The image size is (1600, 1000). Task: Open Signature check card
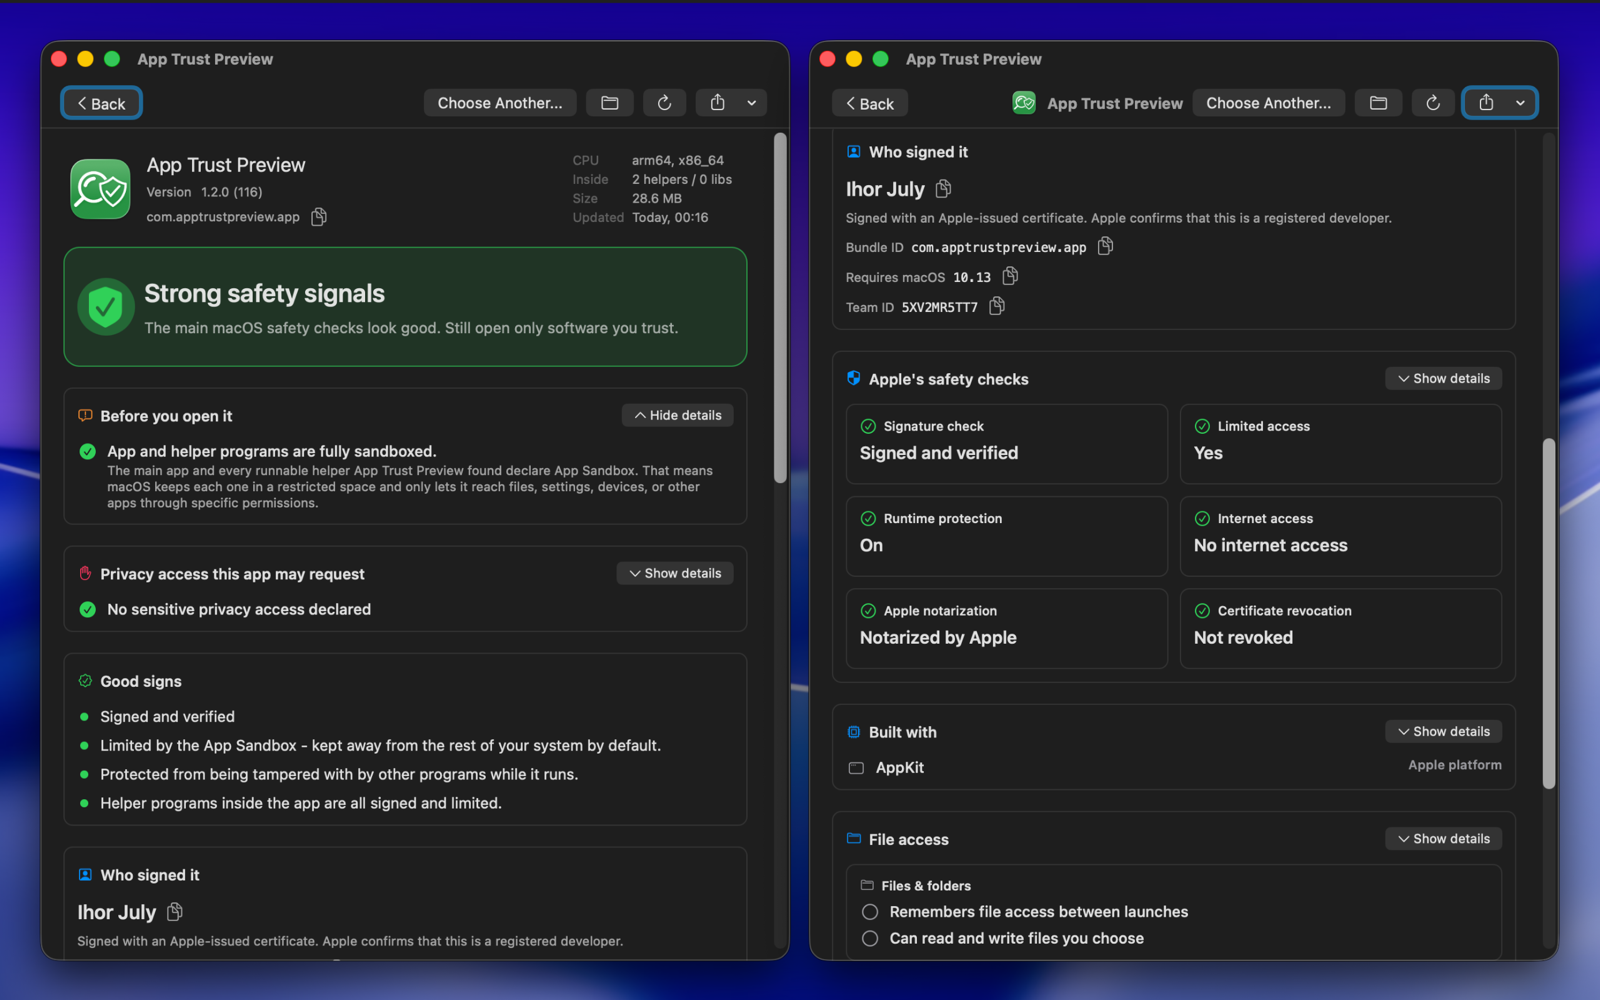click(1007, 444)
